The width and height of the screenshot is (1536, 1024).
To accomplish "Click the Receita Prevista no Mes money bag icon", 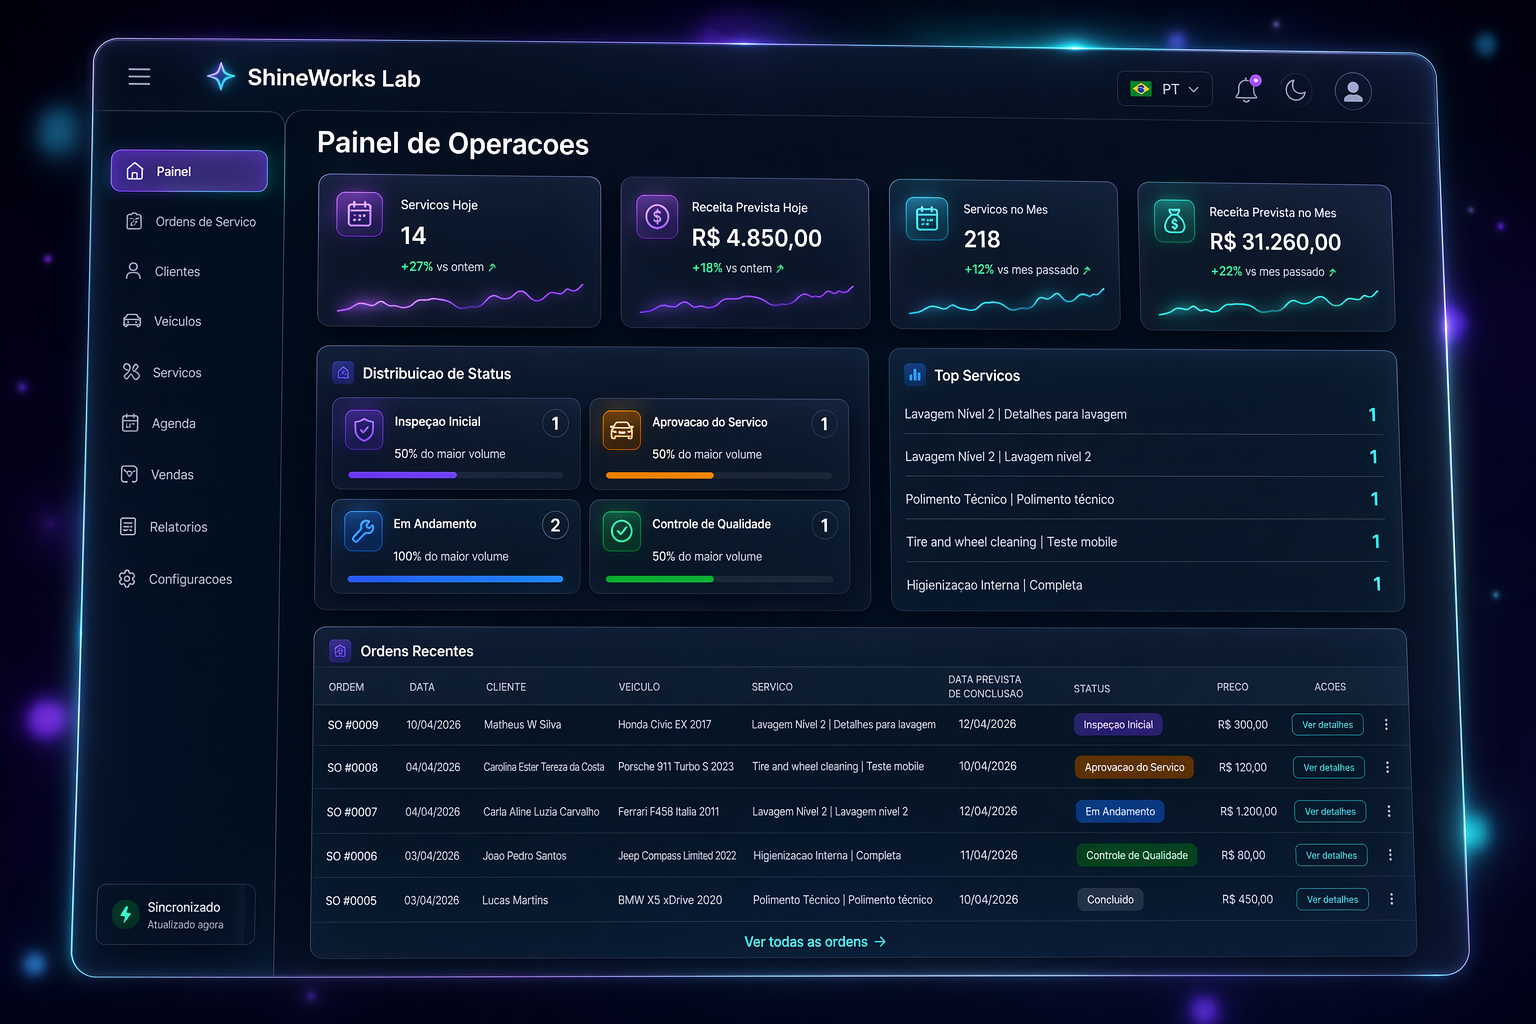I will pyautogui.click(x=1175, y=221).
